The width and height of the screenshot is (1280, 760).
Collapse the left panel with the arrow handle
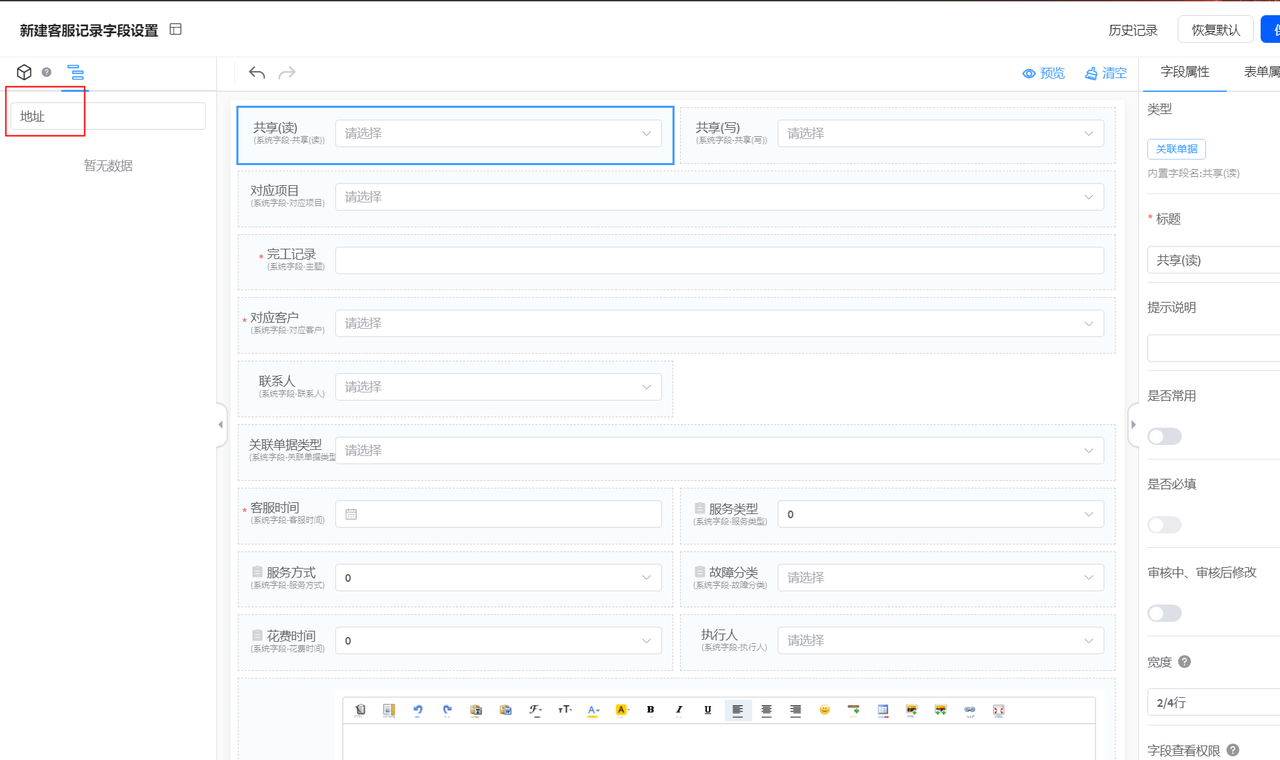(x=221, y=425)
